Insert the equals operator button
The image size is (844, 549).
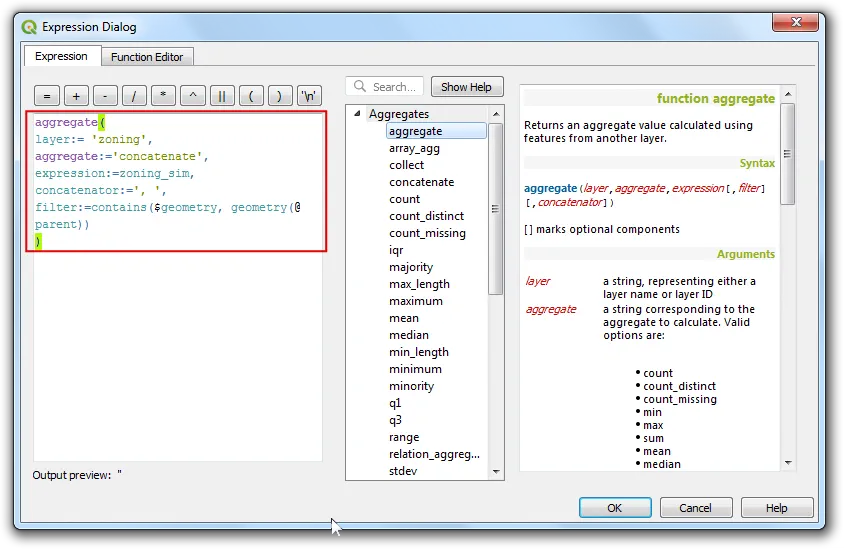pos(47,96)
